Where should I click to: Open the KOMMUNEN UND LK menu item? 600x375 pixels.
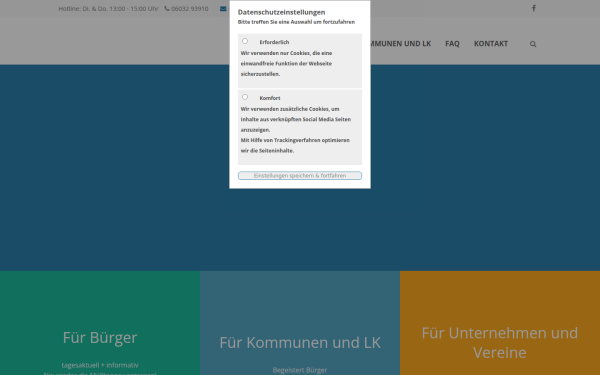pos(401,44)
